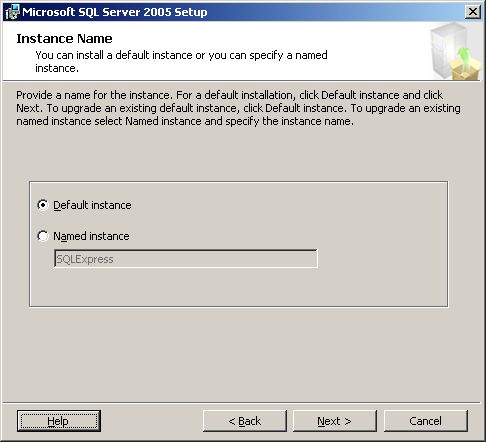Click the header subtitle about default instance
The height and width of the screenshot is (442, 486).
pyautogui.click(x=181, y=61)
